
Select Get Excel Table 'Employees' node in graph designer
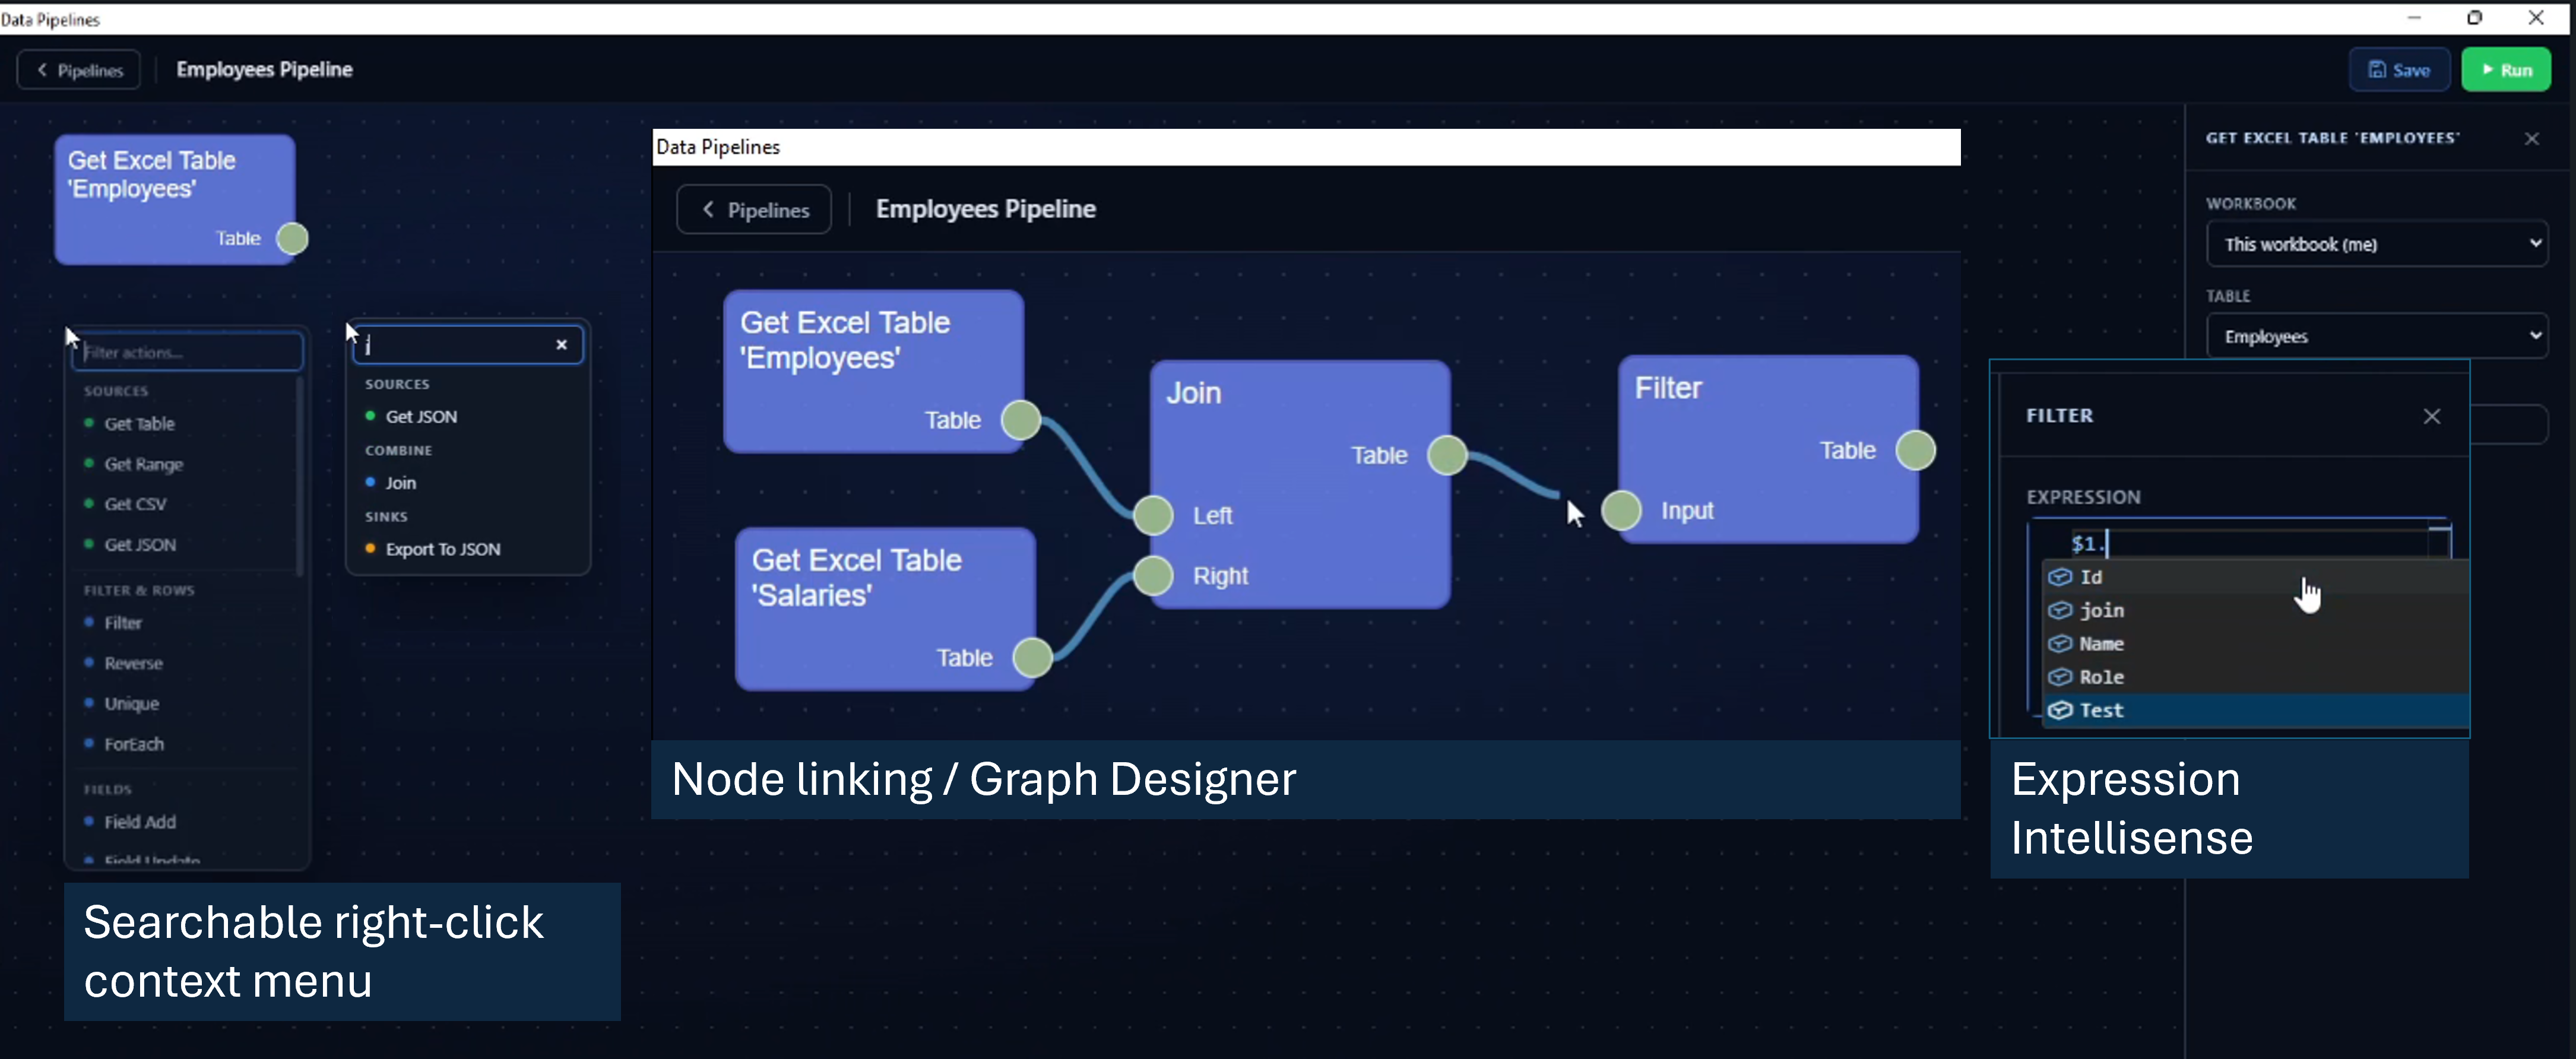(x=873, y=371)
